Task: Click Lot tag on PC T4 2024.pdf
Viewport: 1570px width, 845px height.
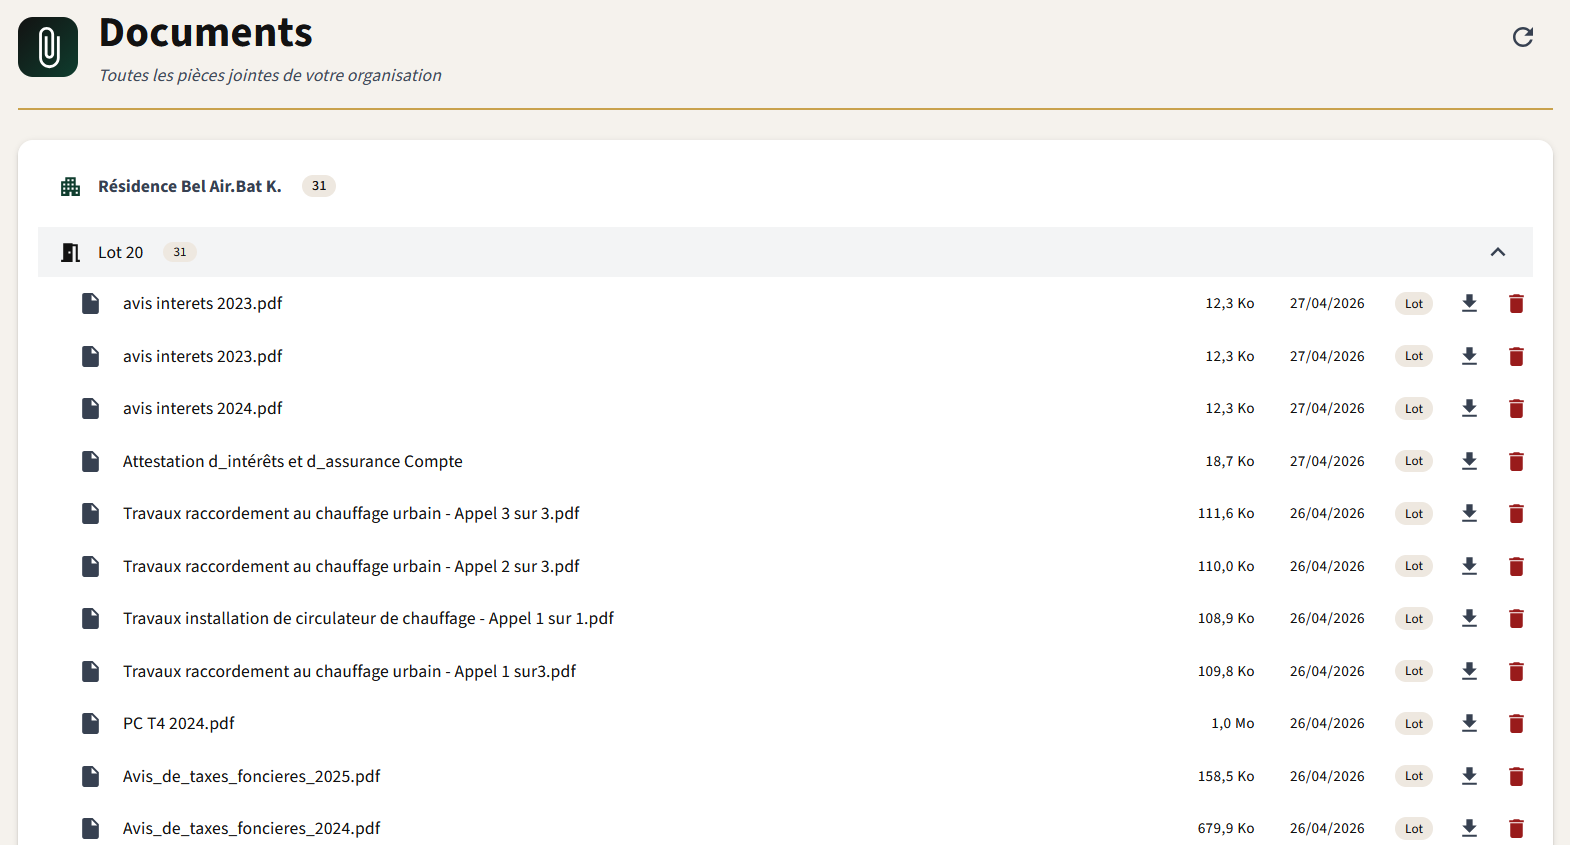Action: point(1413,723)
